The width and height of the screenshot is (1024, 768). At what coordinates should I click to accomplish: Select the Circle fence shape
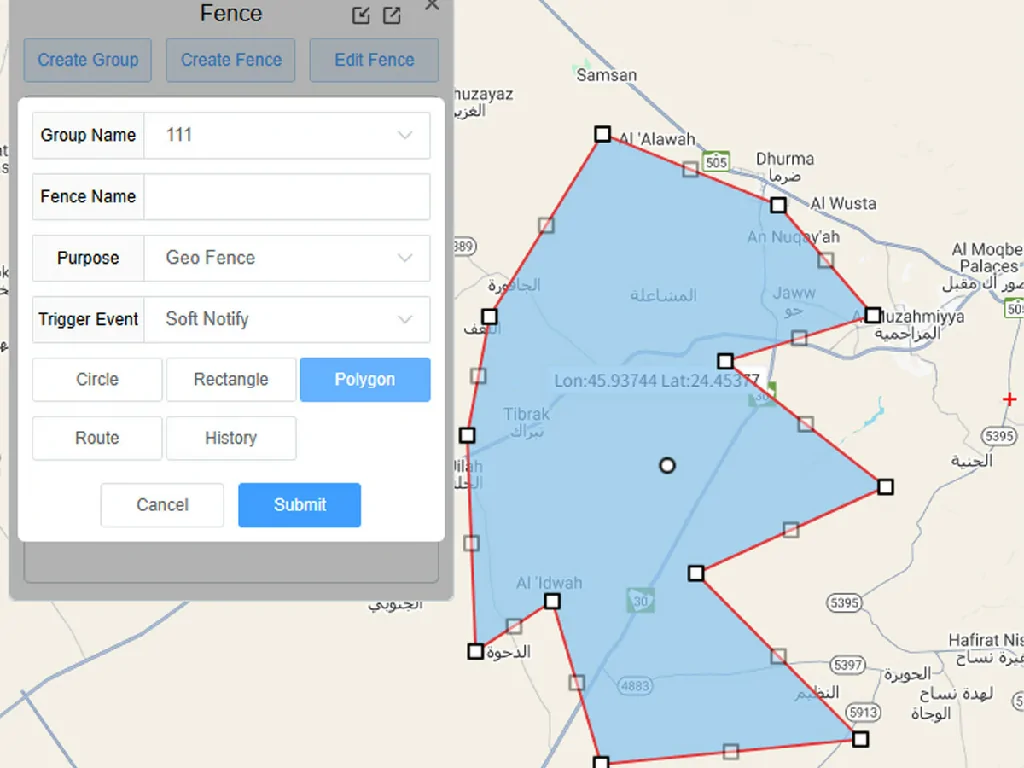point(96,379)
